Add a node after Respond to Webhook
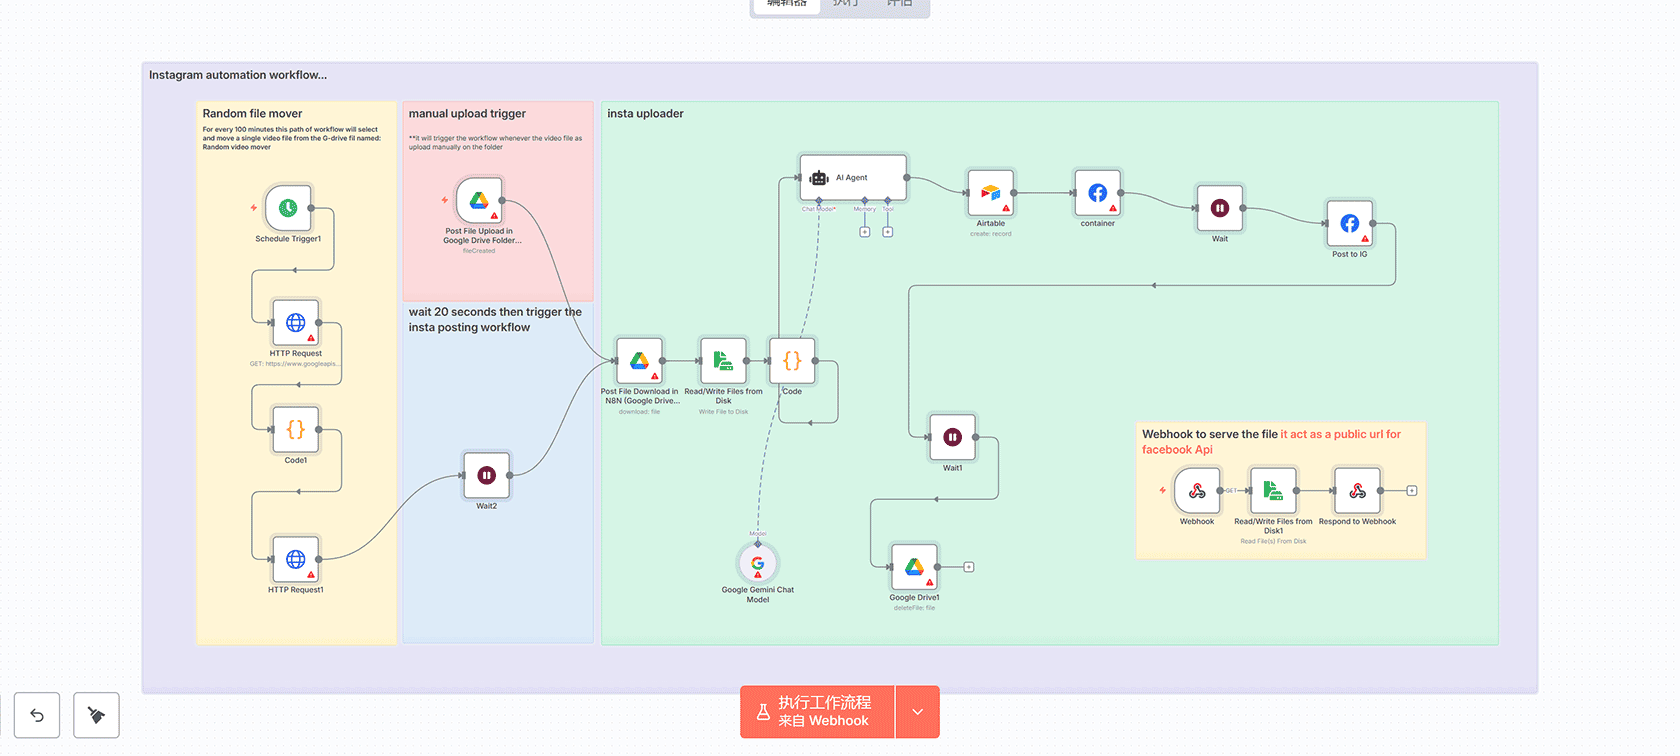 point(1412,491)
